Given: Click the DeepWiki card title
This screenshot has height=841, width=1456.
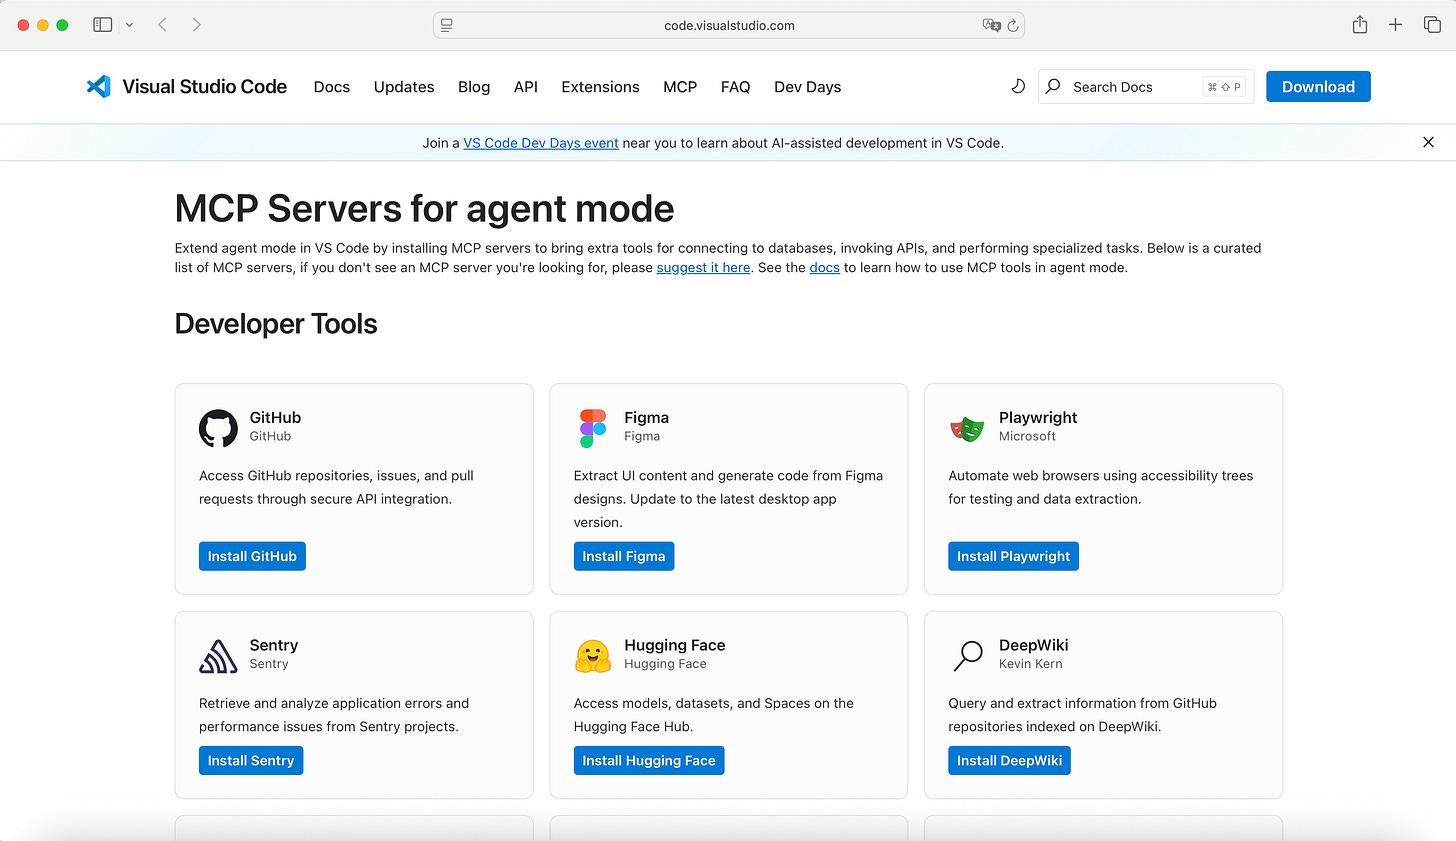Looking at the screenshot, I should [x=1034, y=646].
